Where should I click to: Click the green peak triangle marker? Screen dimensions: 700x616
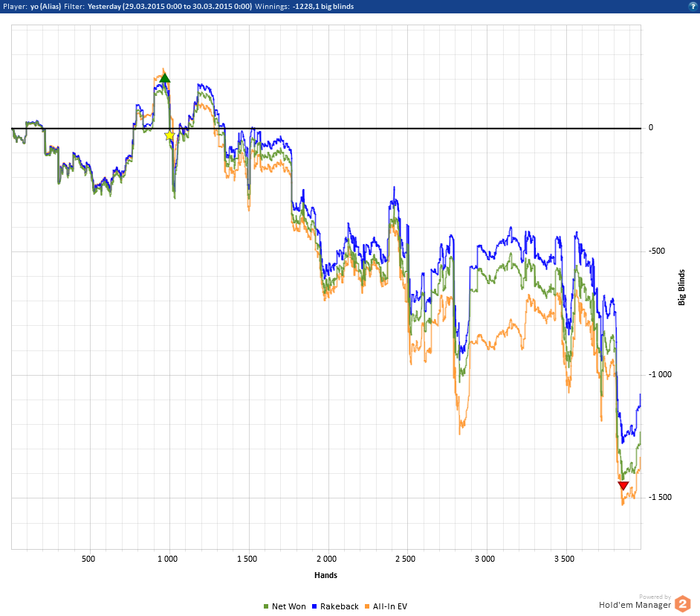pyautogui.click(x=165, y=79)
